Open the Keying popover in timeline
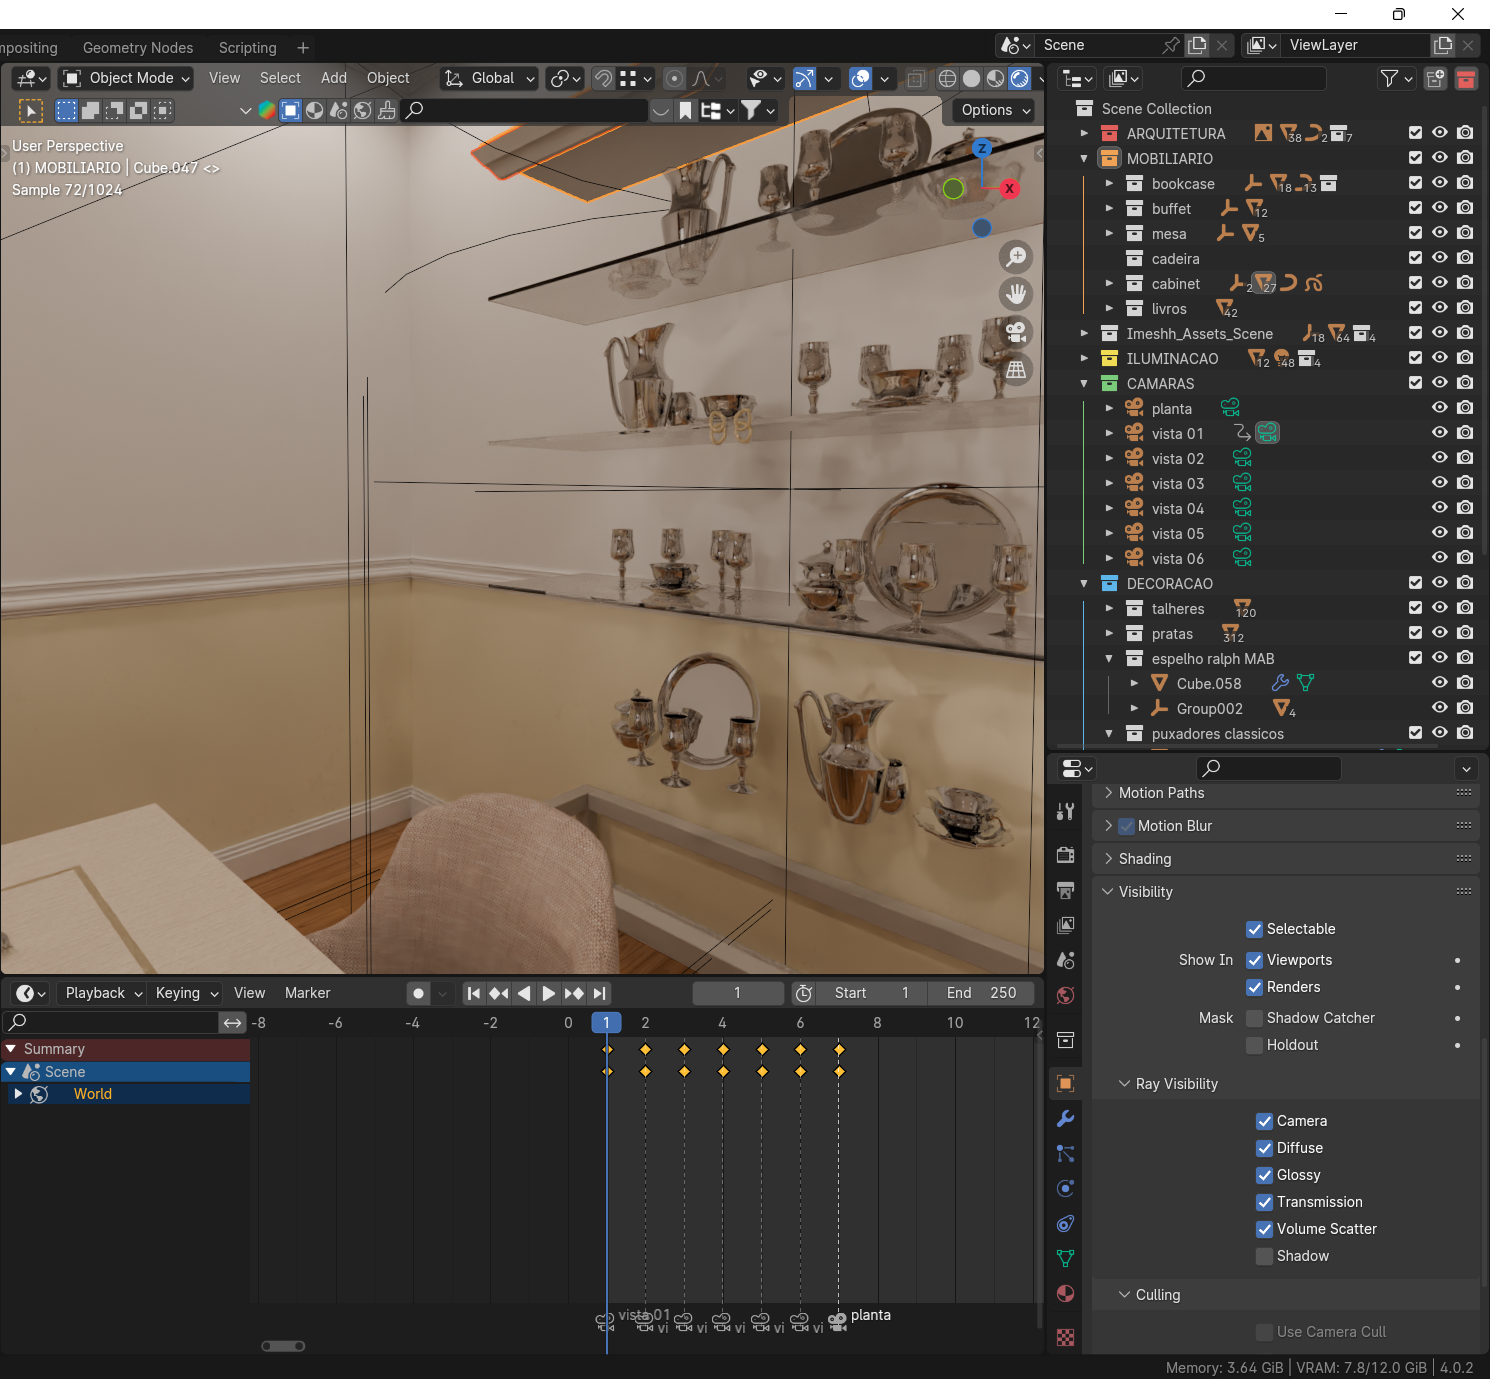This screenshot has width=1490, height=1379. coord(187,993)
